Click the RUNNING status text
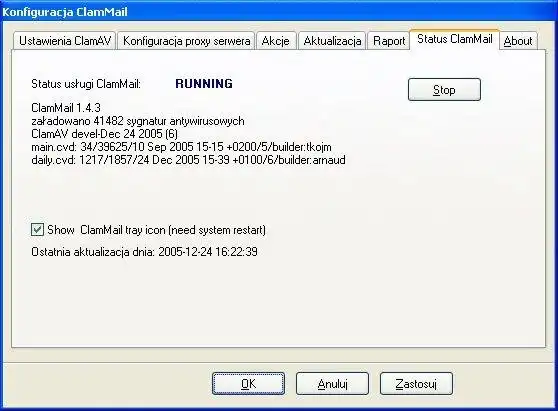The width and height of the screenshot is (558, 411). (x=204, y=84)
